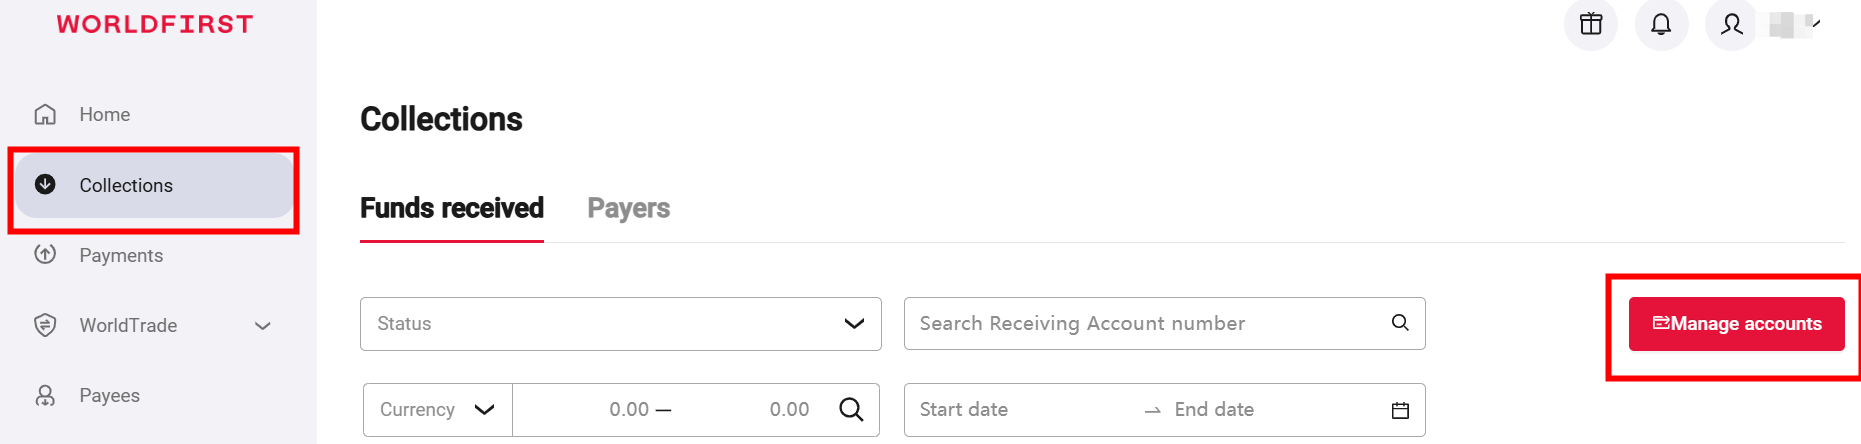Open the Status dropdown

point(620,323)
